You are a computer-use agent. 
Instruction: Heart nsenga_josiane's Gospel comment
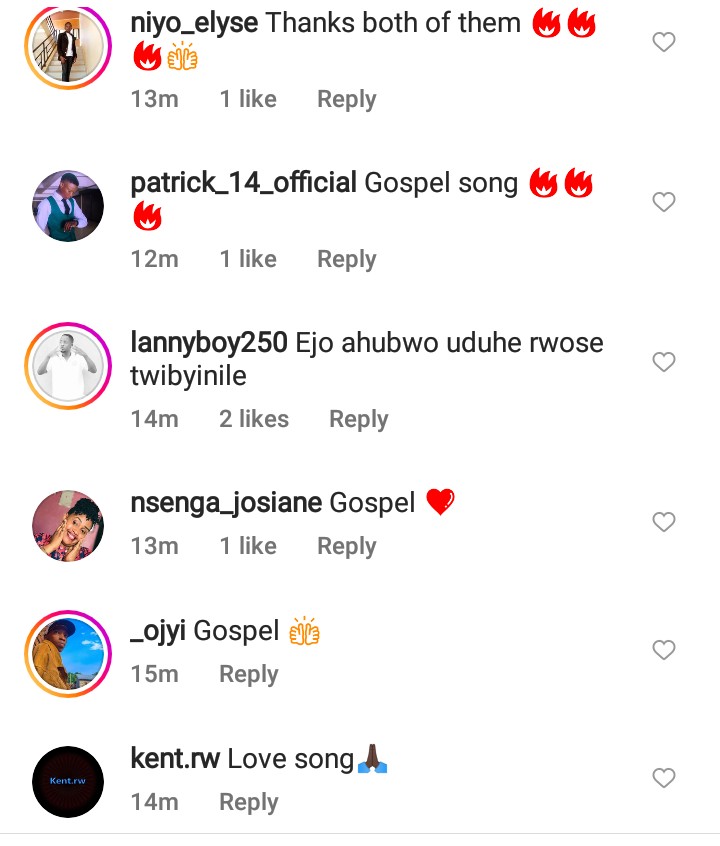tap(664, 522)
